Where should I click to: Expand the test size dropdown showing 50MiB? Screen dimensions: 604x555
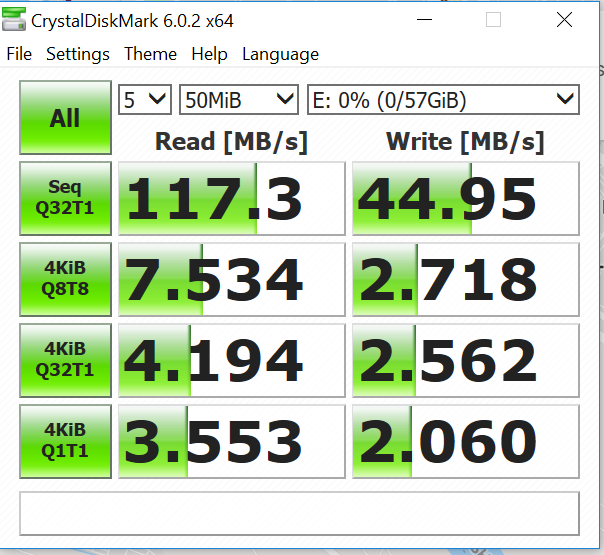point(239,100)
